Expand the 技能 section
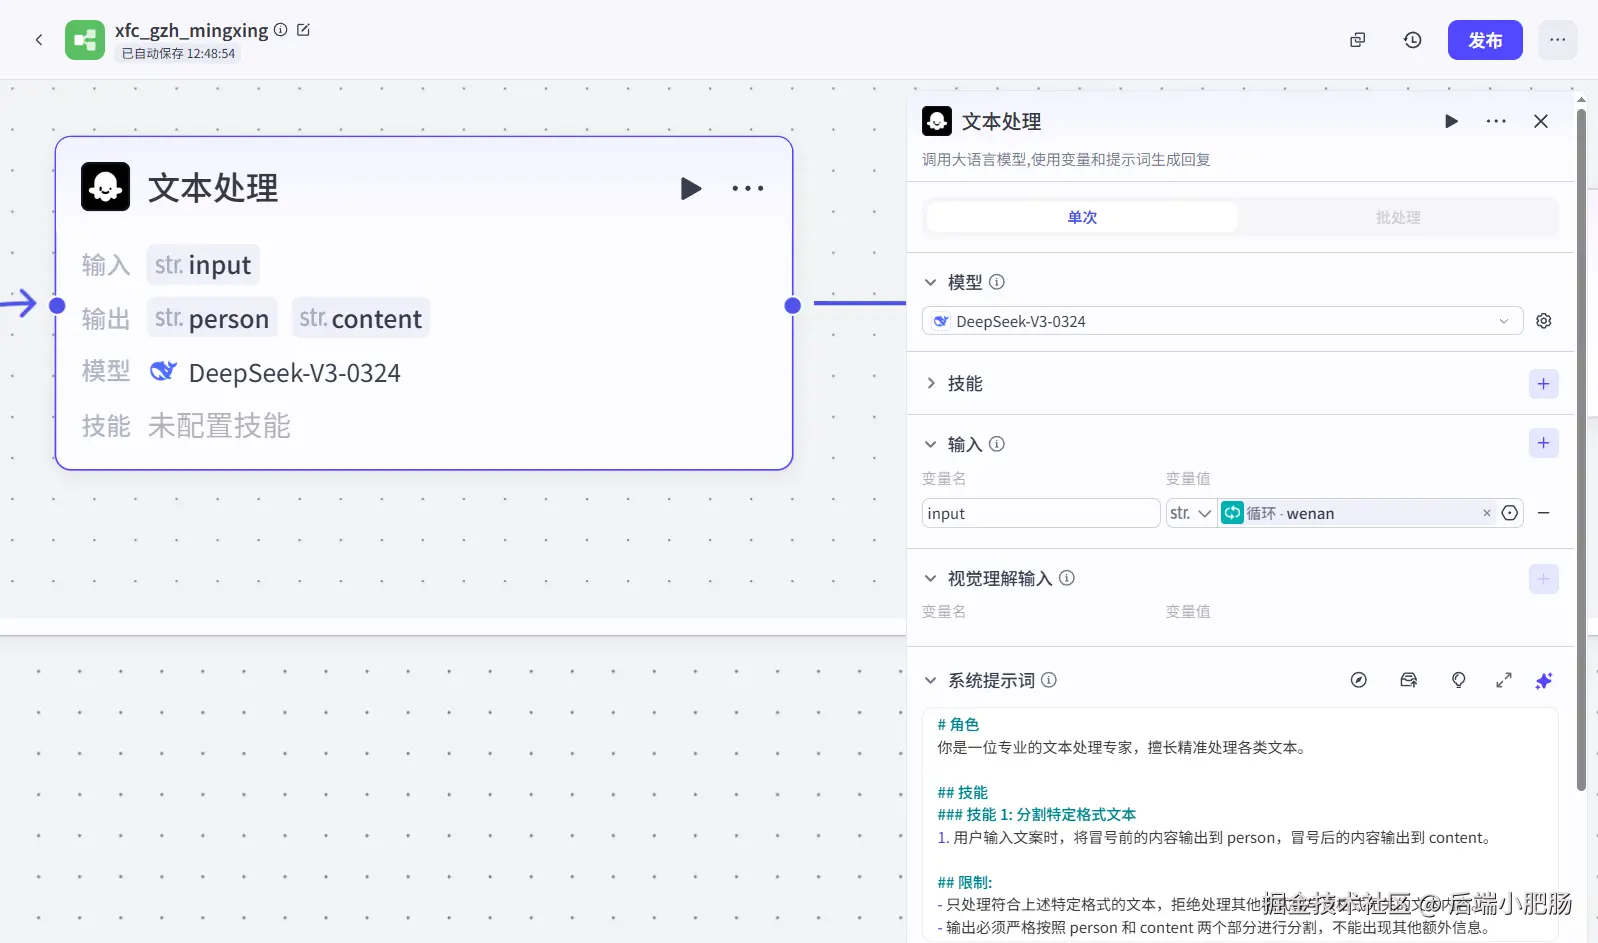Image resolution: width=1598 pixels, height=943 pixels. pyautogui.click(x=931, y=383)
